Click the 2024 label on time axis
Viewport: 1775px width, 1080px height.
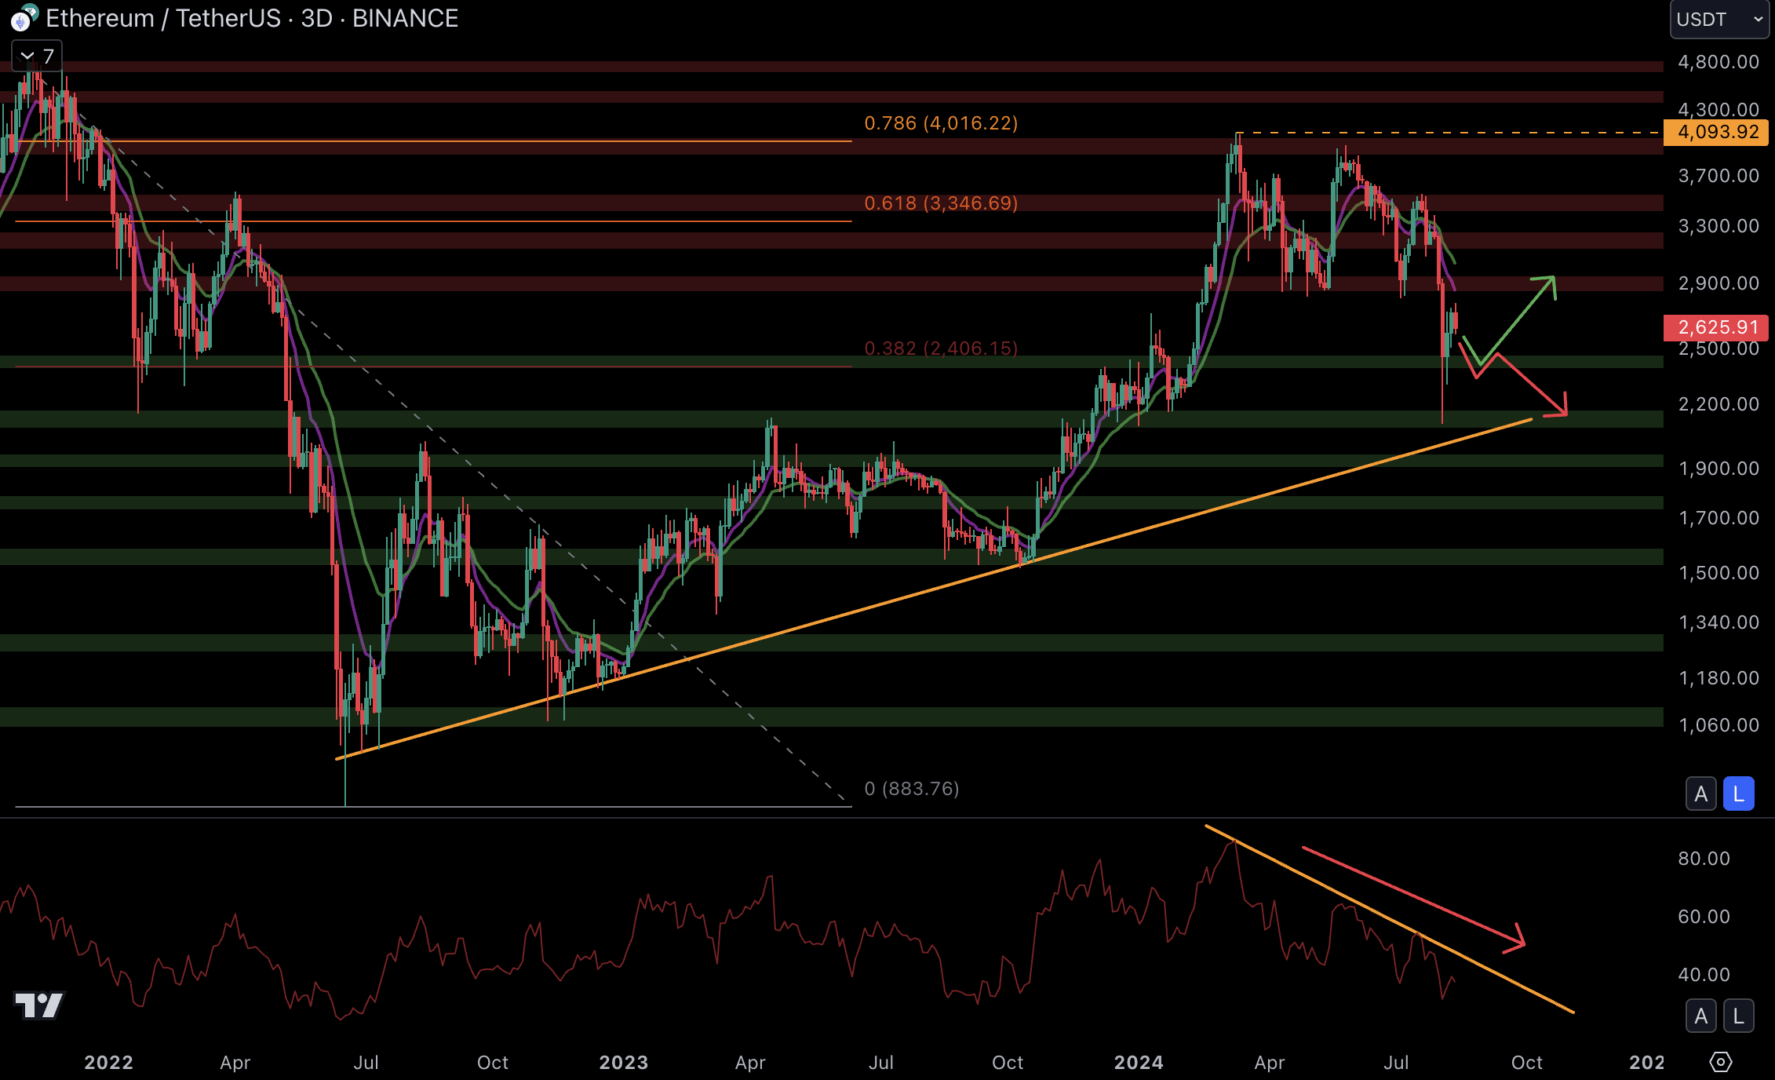click(1138, 1062)
